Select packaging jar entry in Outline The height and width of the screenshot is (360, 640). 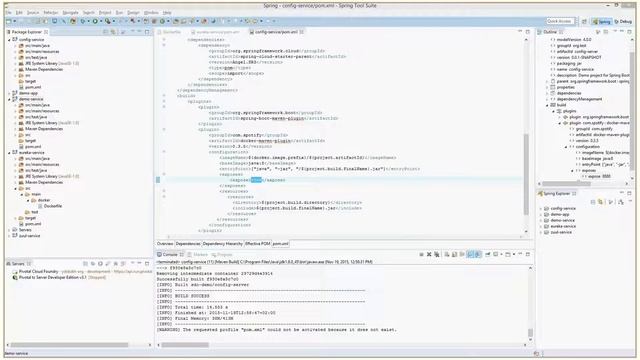click(569, 64)
